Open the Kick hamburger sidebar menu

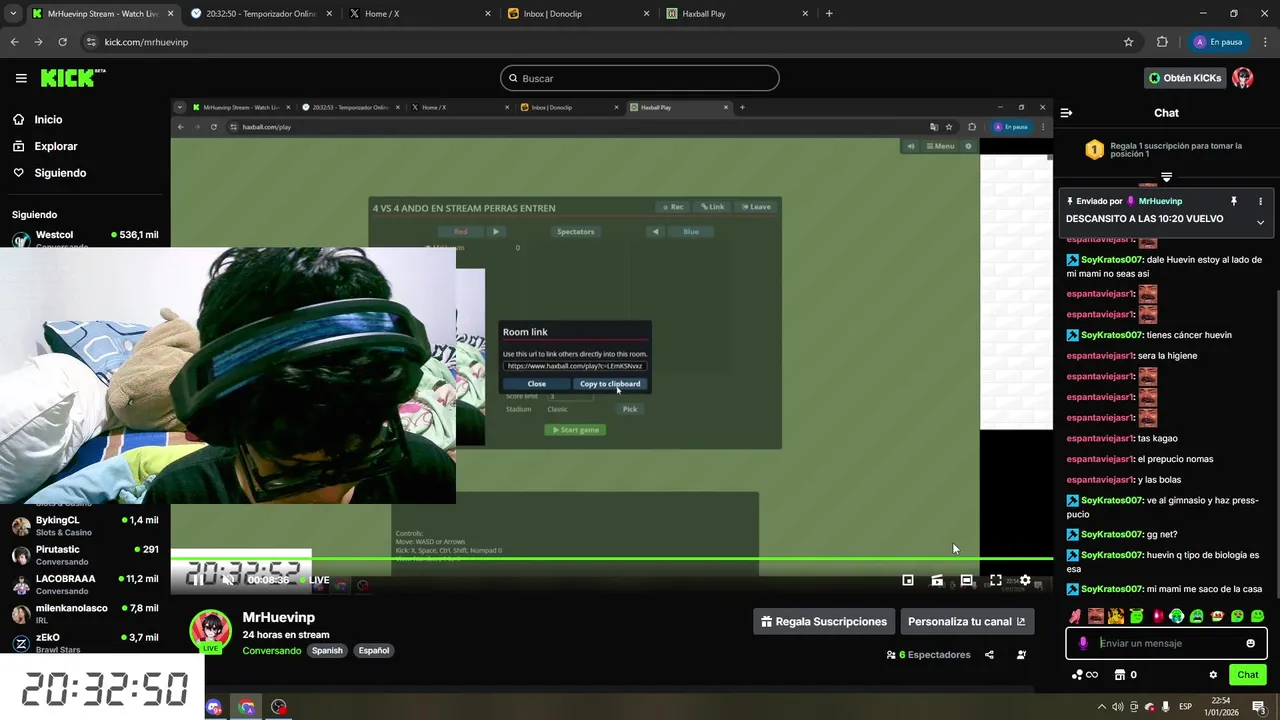tap(21, 78)
